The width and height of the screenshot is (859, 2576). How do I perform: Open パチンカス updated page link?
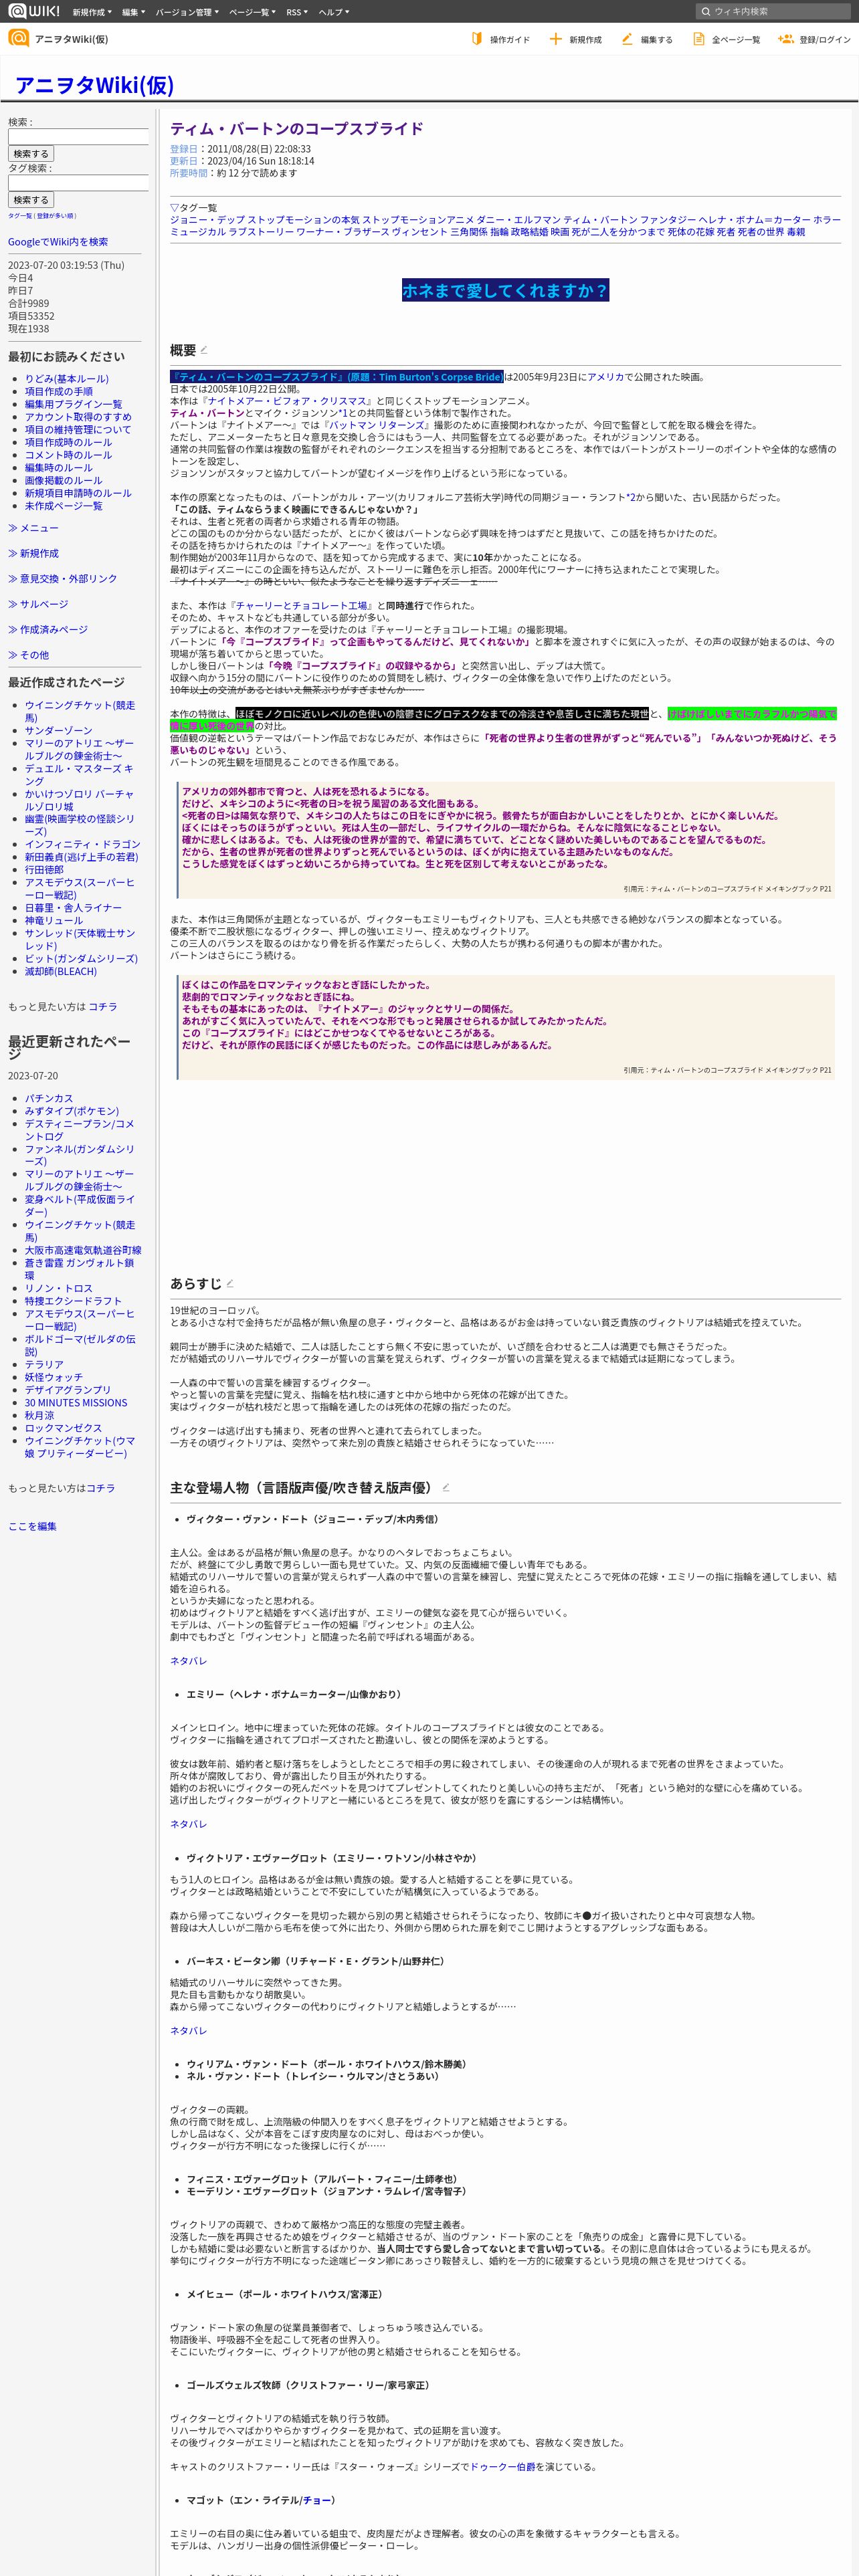[x=49, y=1098]
